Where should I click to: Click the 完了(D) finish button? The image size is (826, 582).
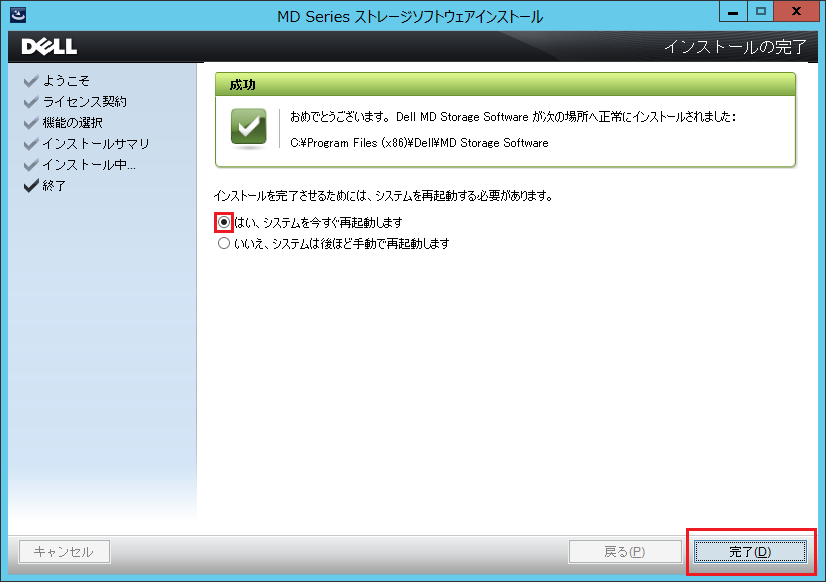pos(751,551)
